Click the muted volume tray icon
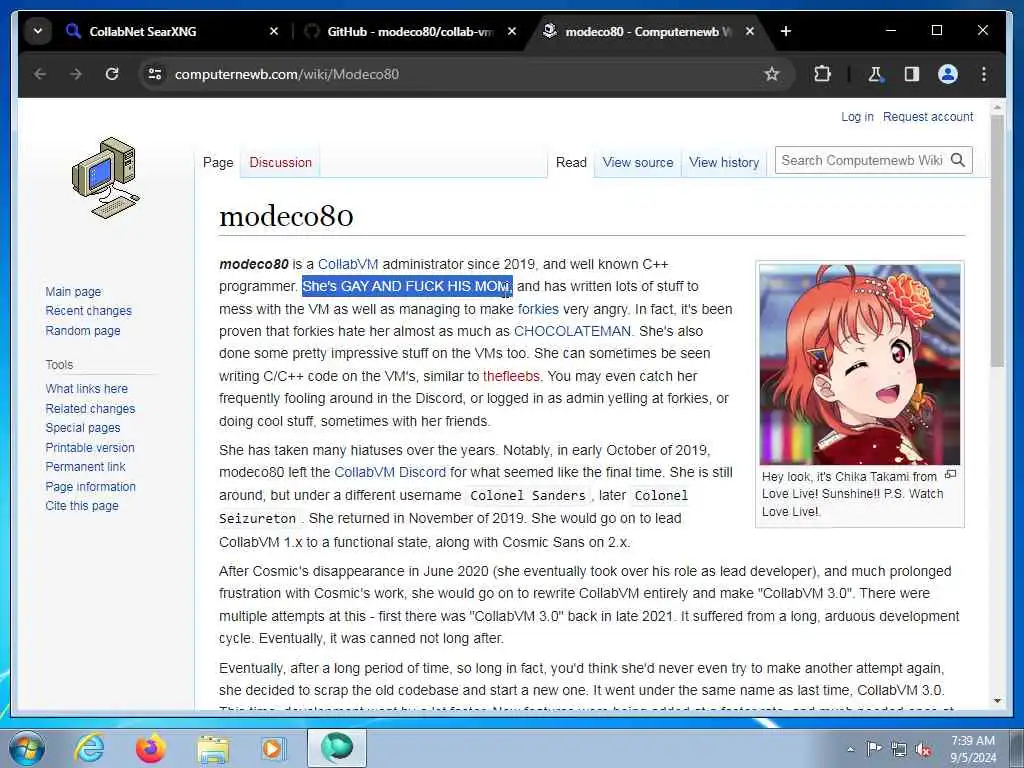The width and height of the screenshot is (1024, 768). (923, 750)
